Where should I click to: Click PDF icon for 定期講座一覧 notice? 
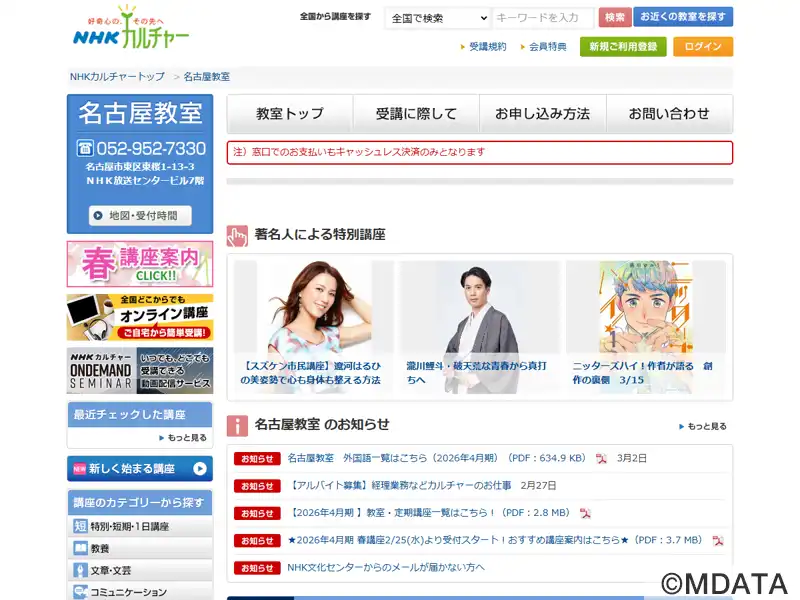point(585,513)
